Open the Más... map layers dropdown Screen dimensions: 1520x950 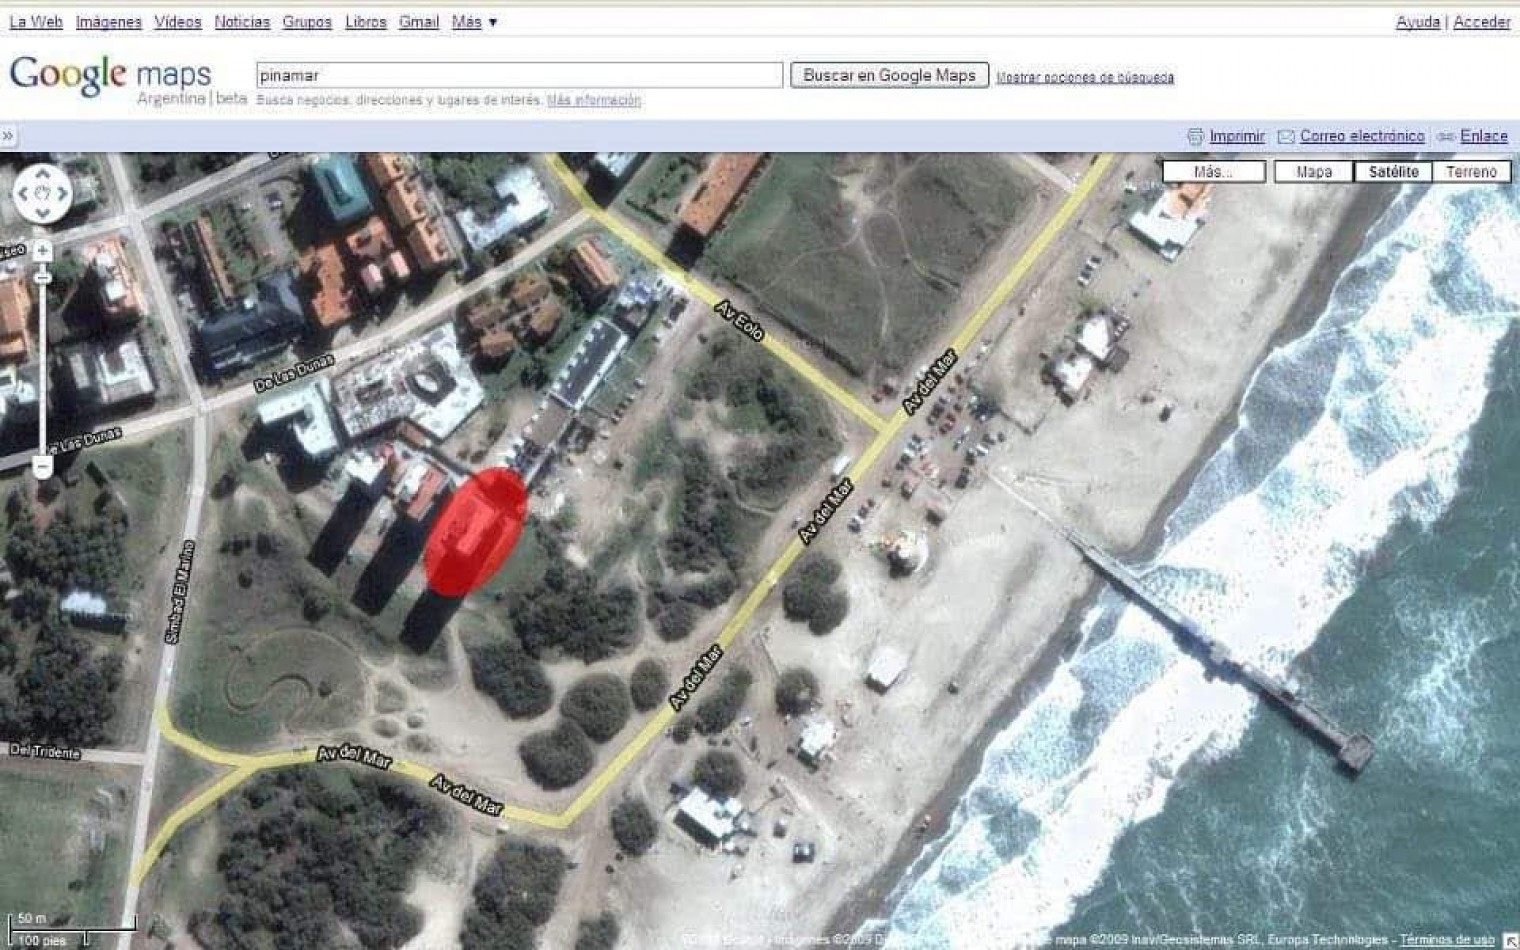1213,172
